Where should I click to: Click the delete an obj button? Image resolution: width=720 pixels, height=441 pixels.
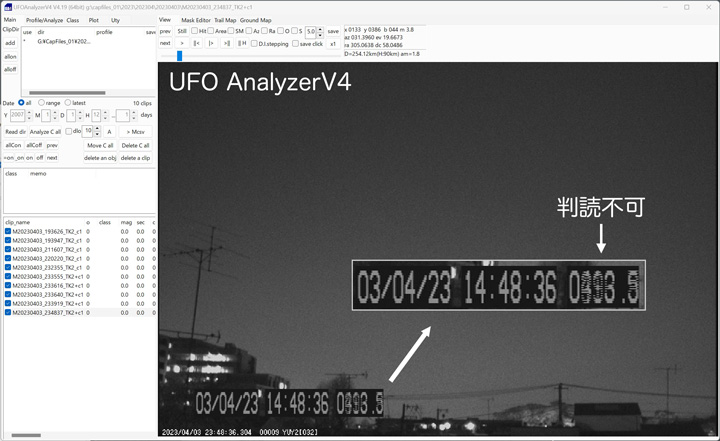click(100, 158)
